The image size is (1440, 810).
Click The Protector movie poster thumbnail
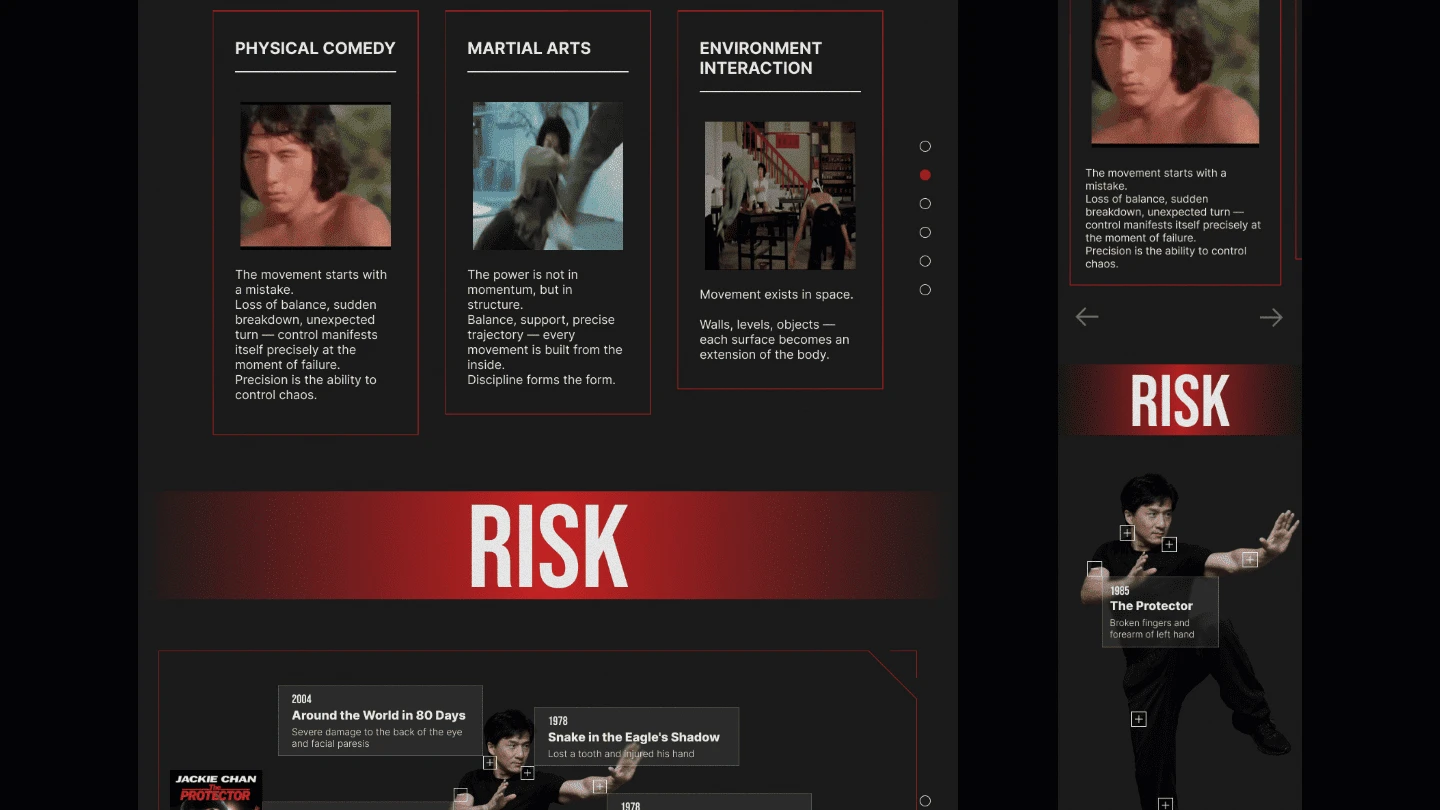point(216,789)
